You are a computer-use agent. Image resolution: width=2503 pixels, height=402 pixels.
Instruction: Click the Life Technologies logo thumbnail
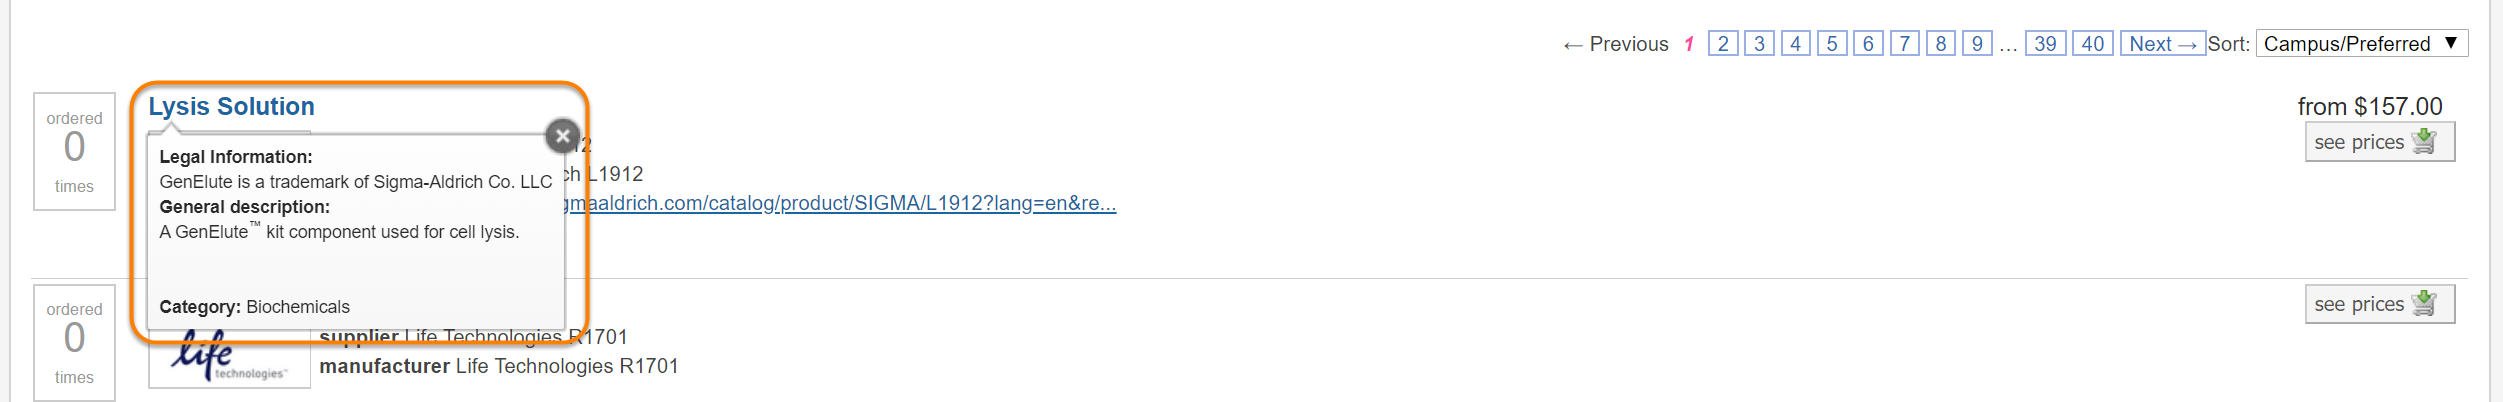click(x=229, y=362)
